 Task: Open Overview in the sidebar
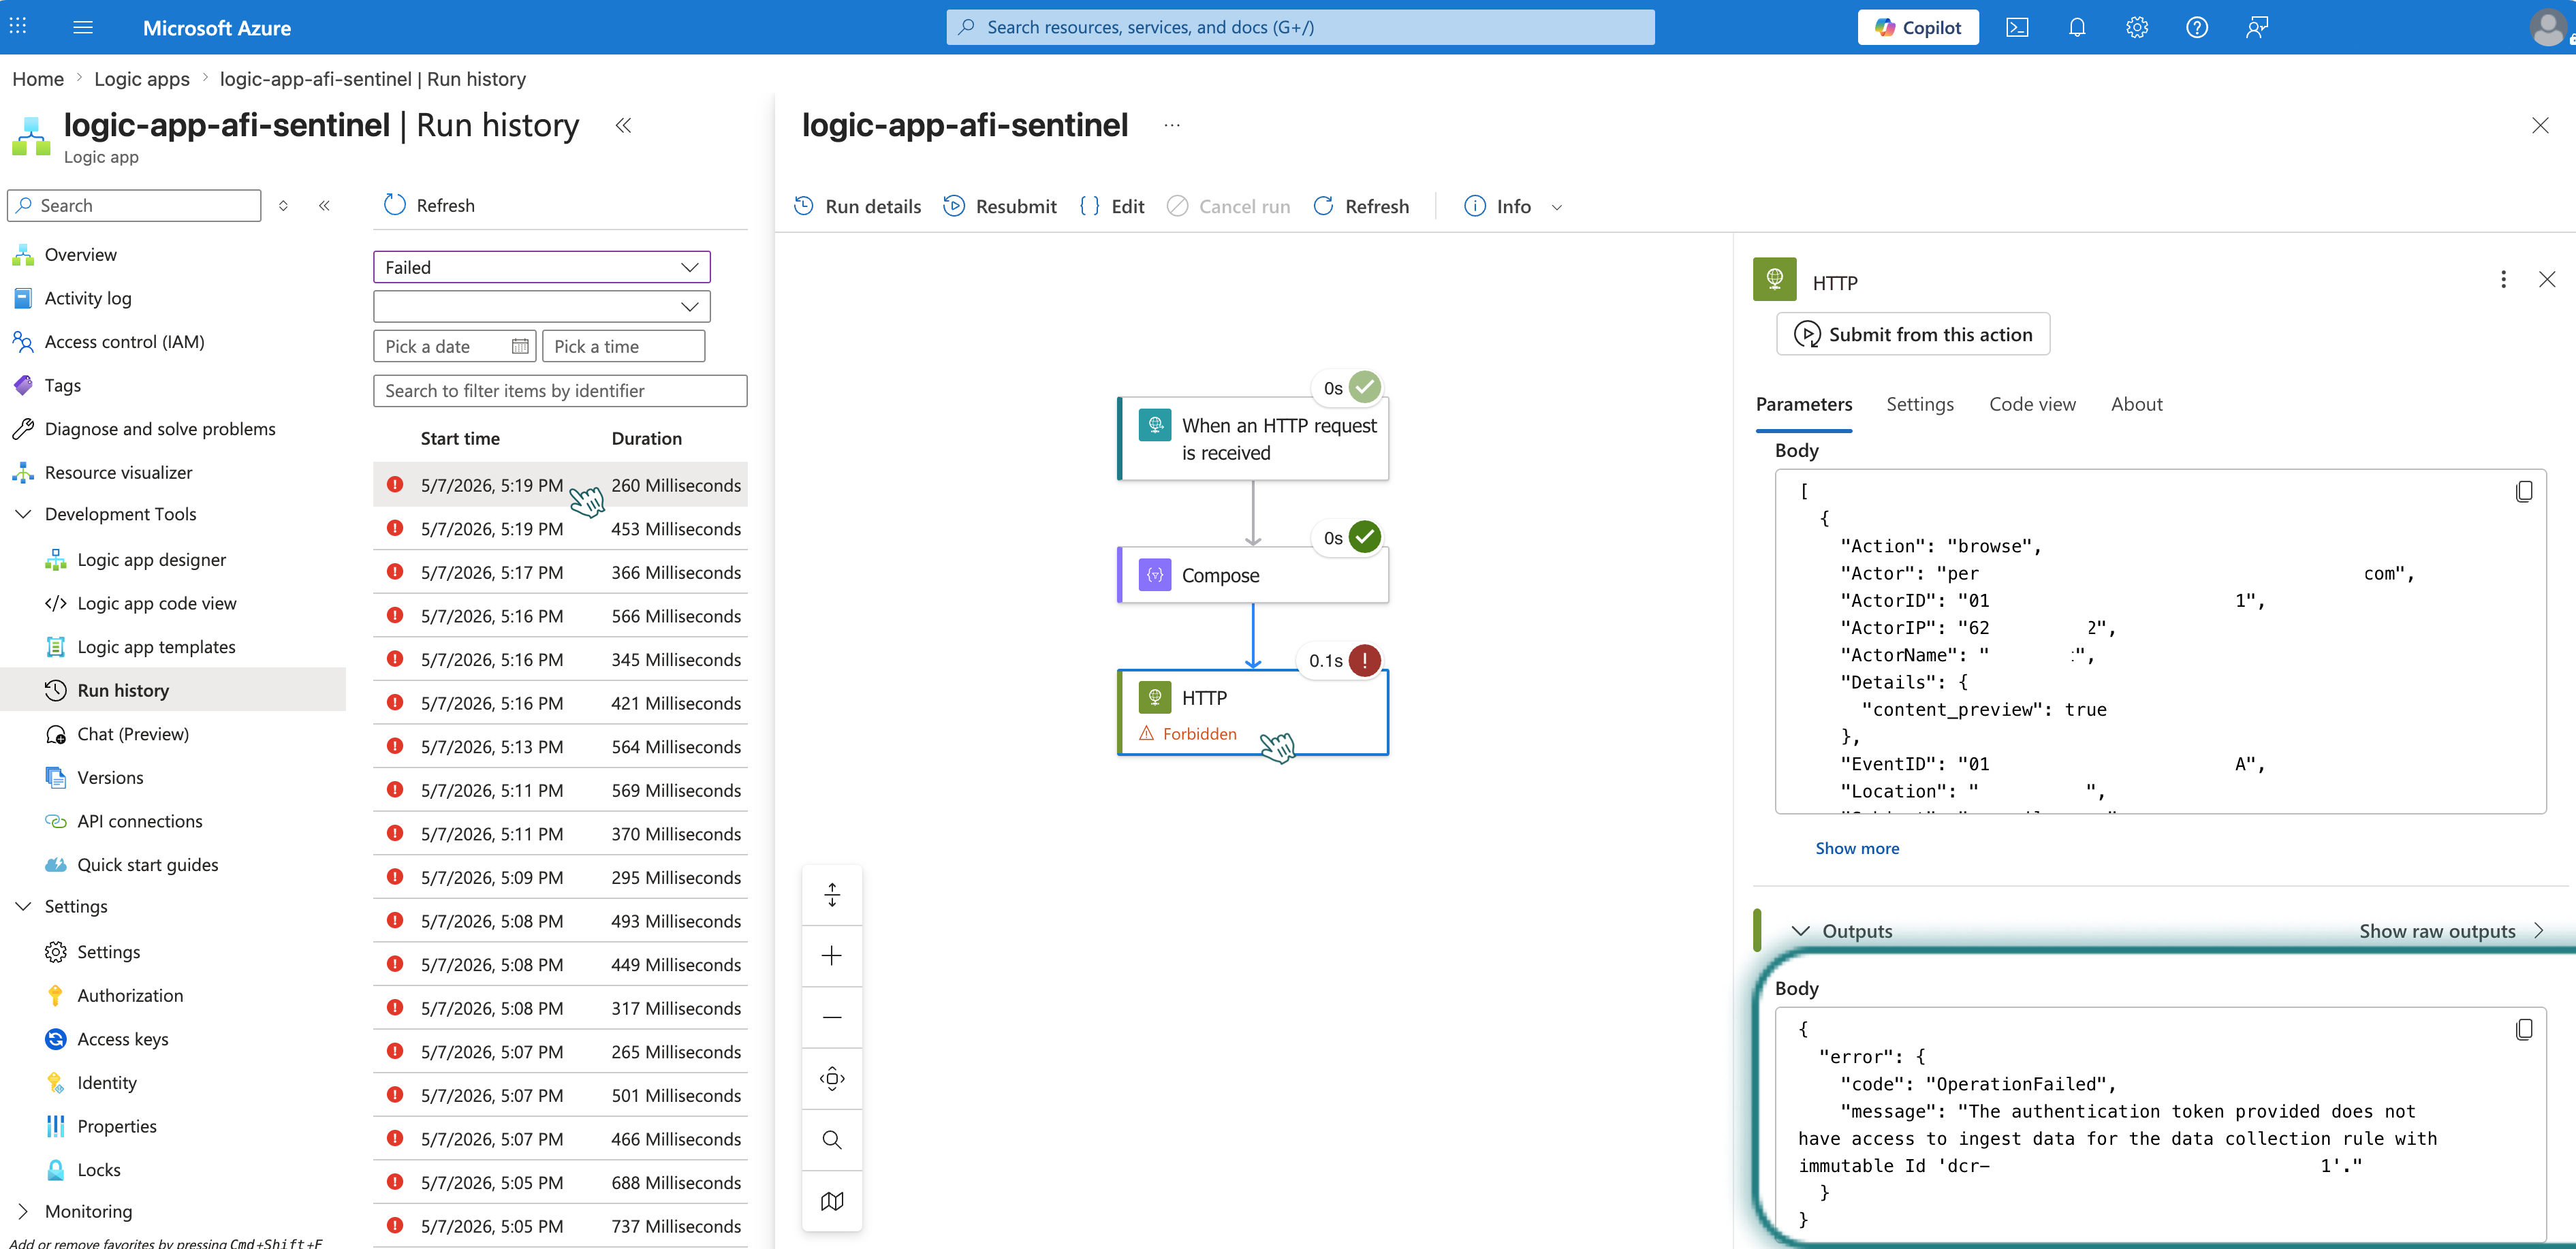[x=80, y=254]
